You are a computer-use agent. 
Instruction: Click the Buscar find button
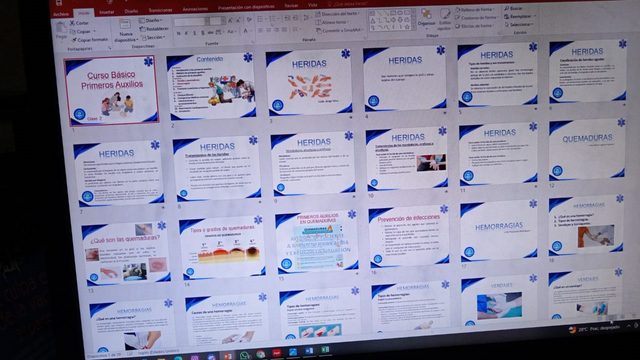pos(513,8)
